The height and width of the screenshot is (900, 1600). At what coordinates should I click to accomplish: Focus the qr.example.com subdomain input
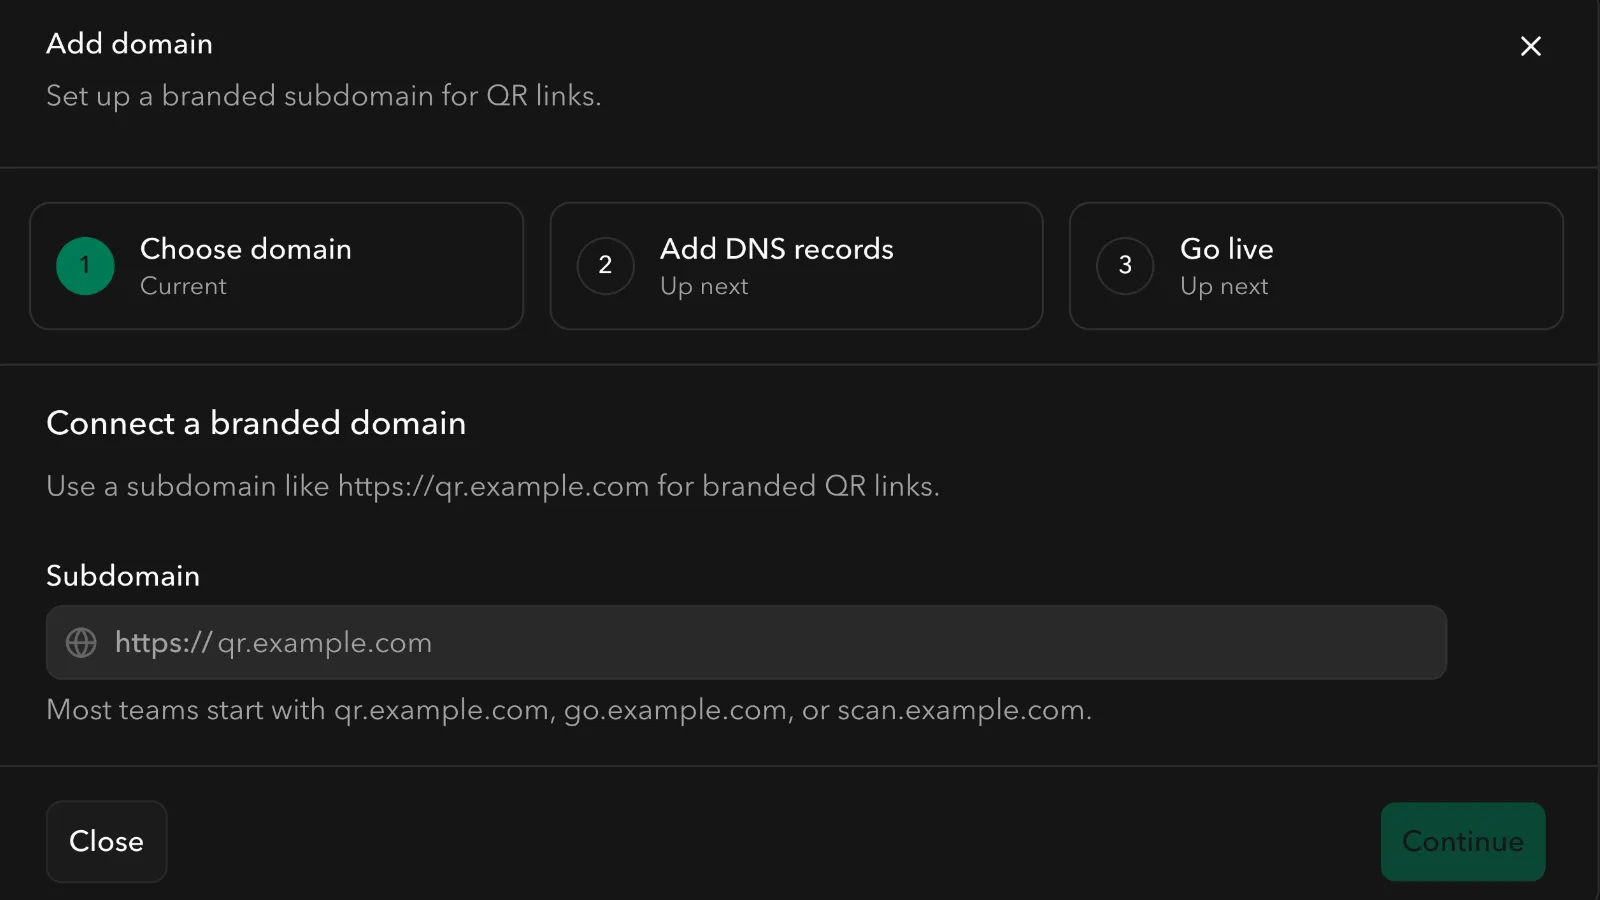click(800, 643)
